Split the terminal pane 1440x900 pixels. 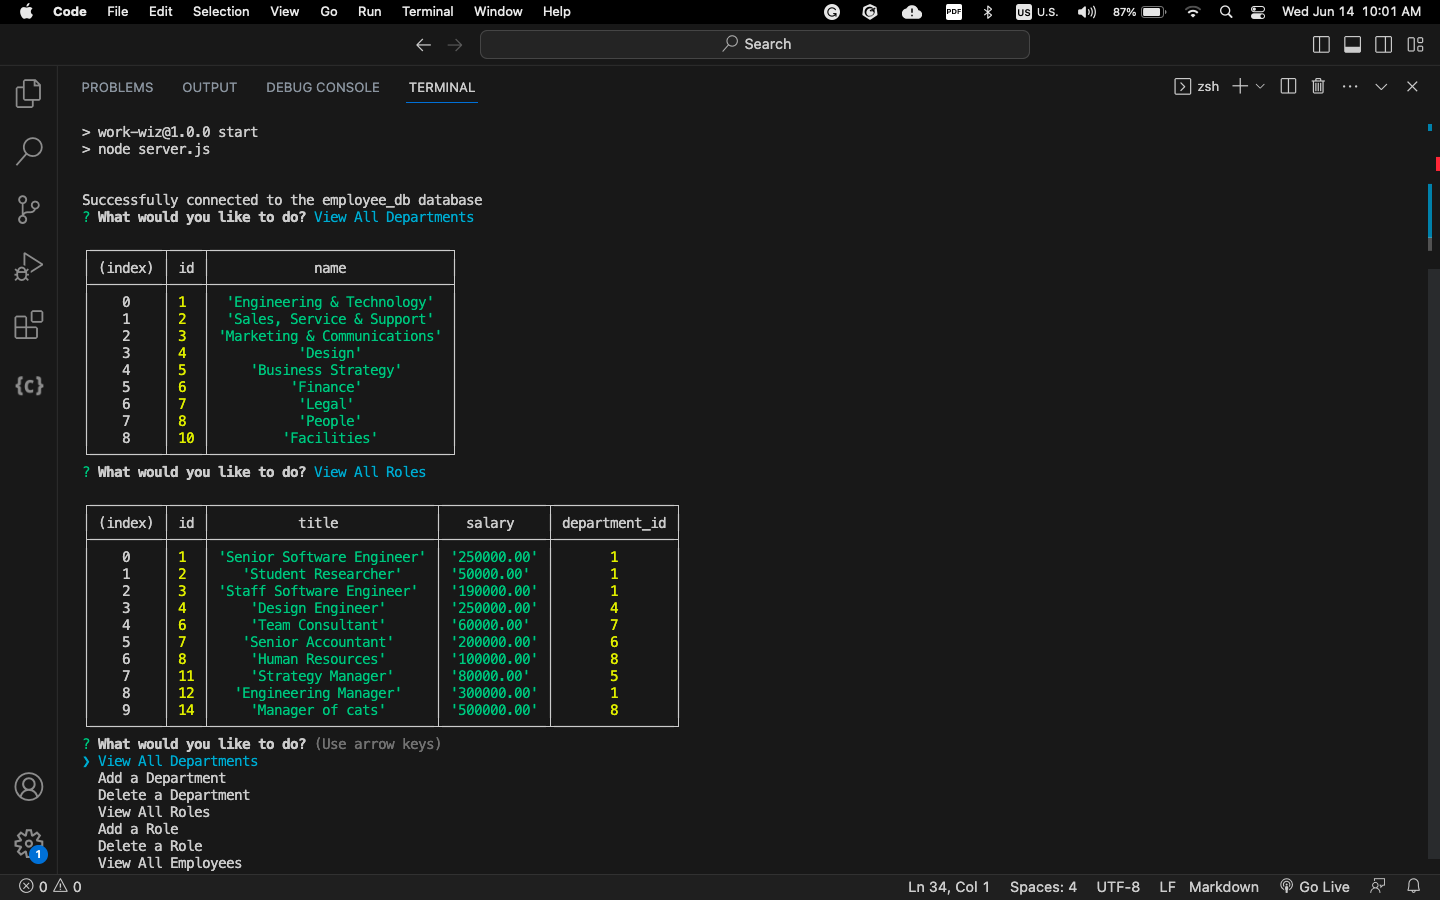point(1288,87)
